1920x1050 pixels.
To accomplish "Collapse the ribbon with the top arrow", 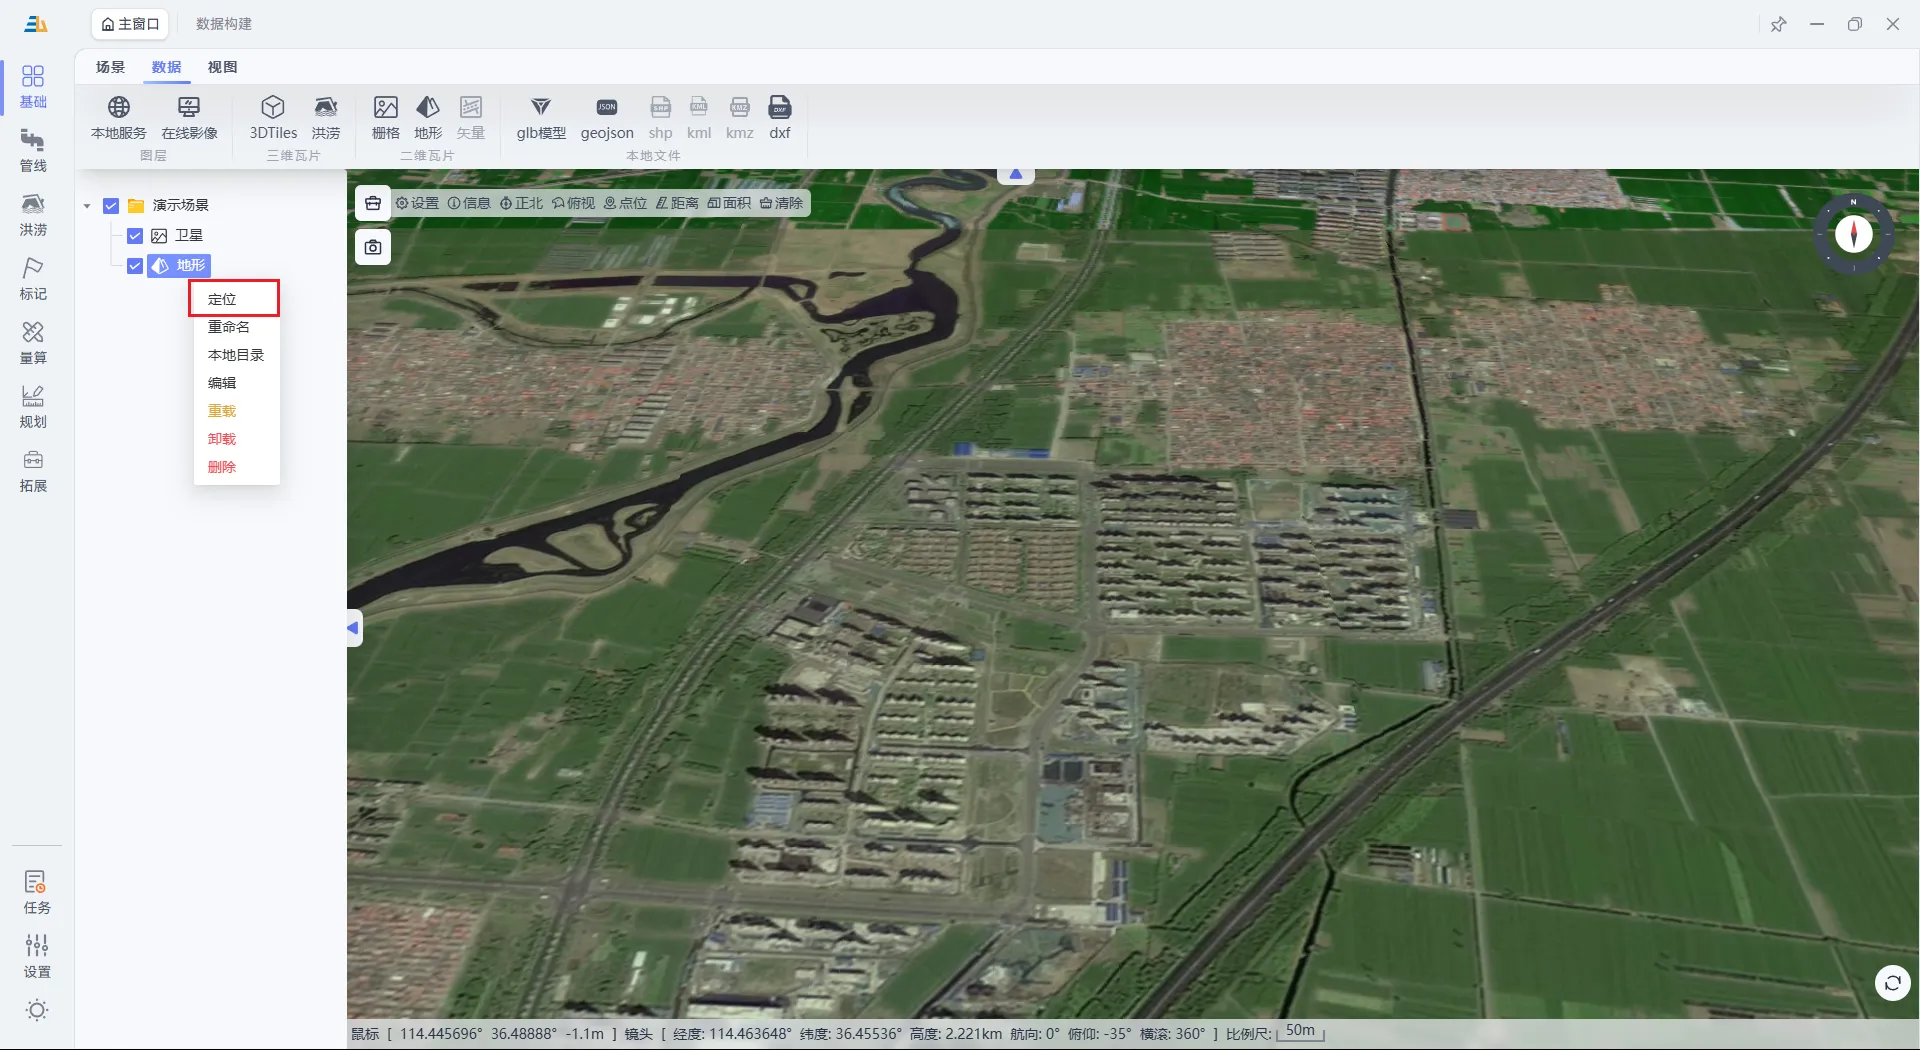I will [x=1016, y=175].
